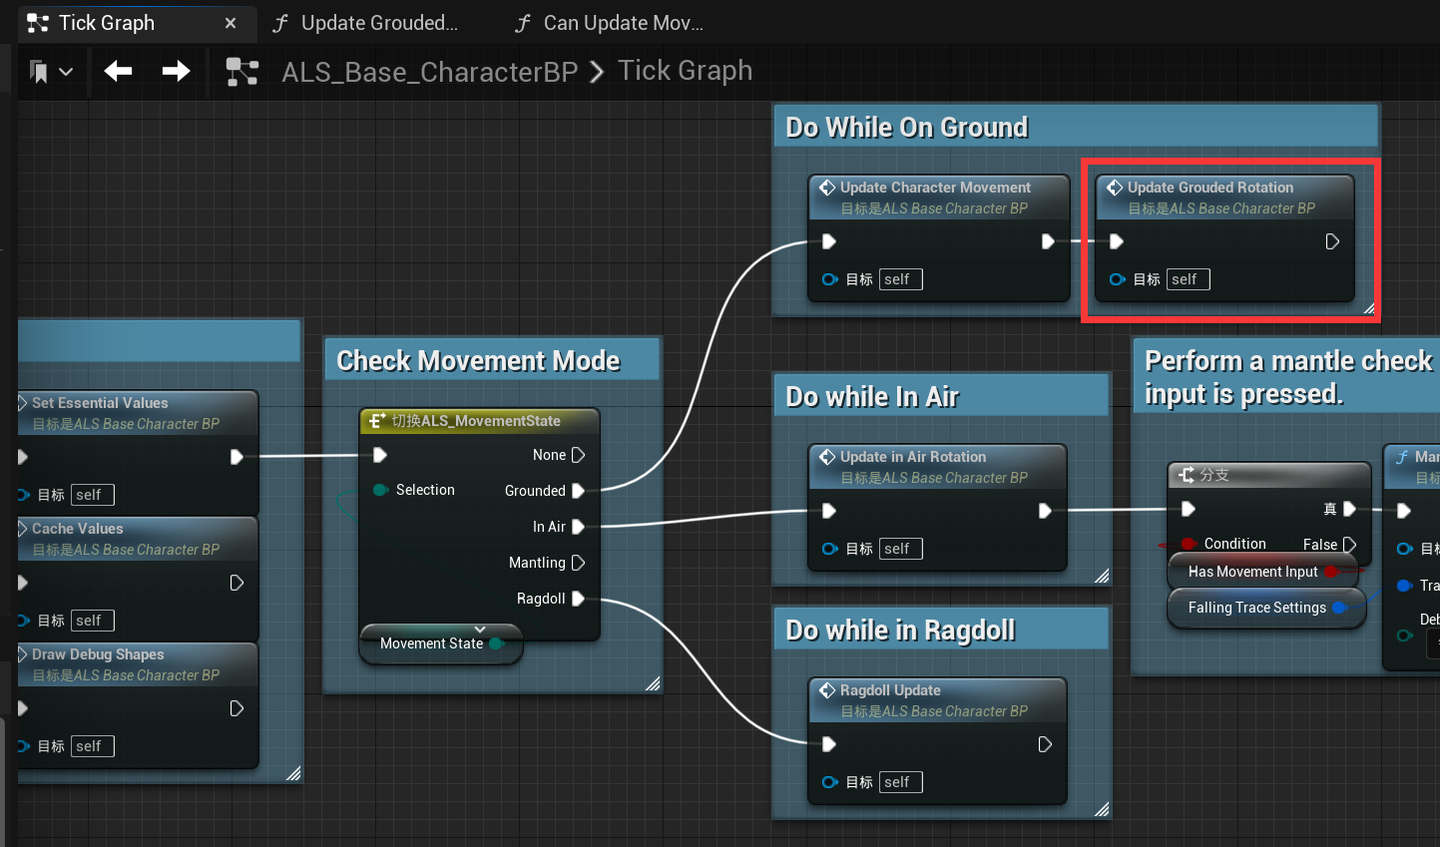The image size is (1440, 847).
Task: Select the Update in Air Rotation node title
Action: click(913, 456)
